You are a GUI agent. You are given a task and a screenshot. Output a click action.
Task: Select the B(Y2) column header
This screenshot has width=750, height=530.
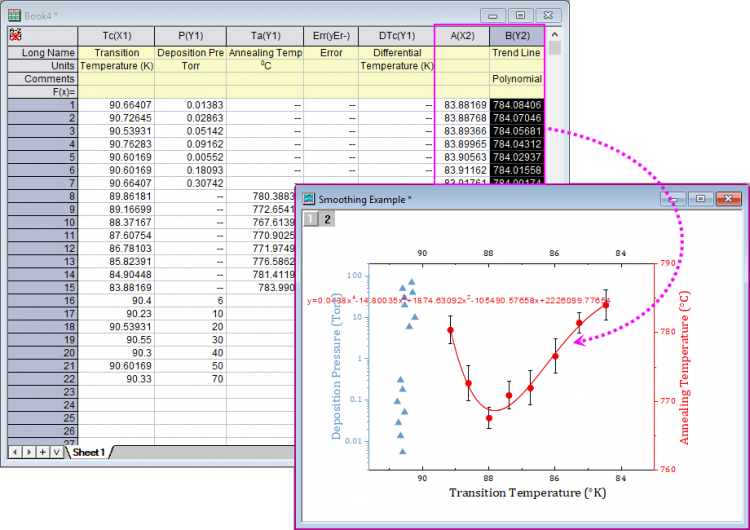(x=516, y=35)
